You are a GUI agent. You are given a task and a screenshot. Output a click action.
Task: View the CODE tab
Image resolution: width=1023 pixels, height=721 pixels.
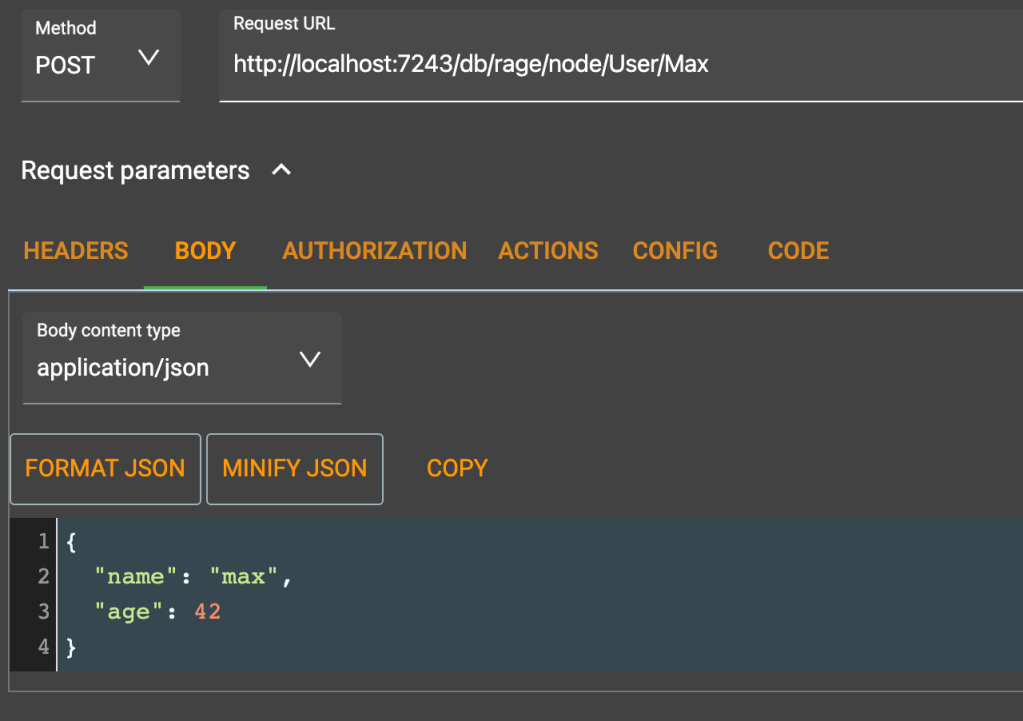(798, 251)
